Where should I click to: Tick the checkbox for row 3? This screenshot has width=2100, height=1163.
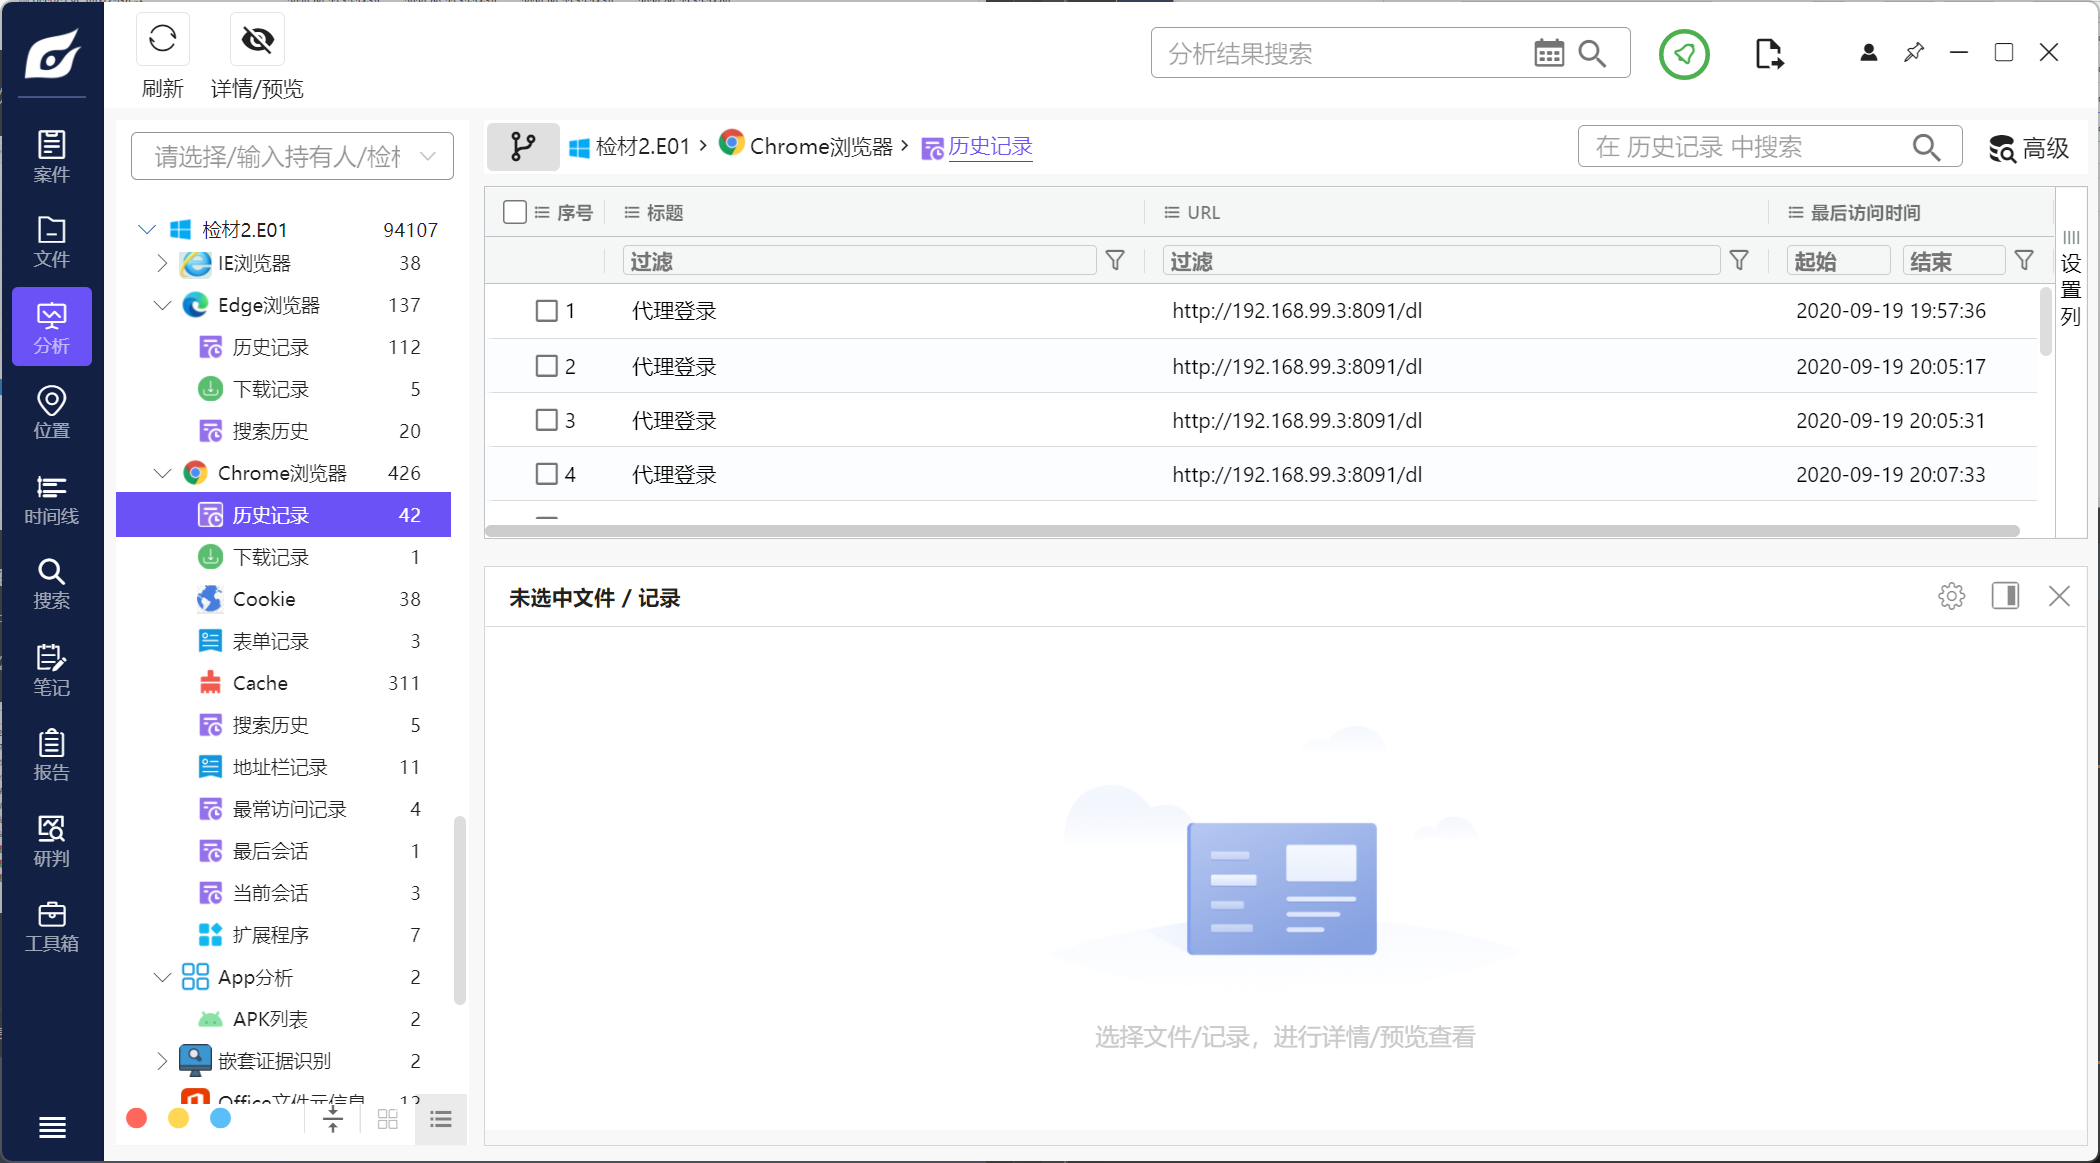point(546,420)
